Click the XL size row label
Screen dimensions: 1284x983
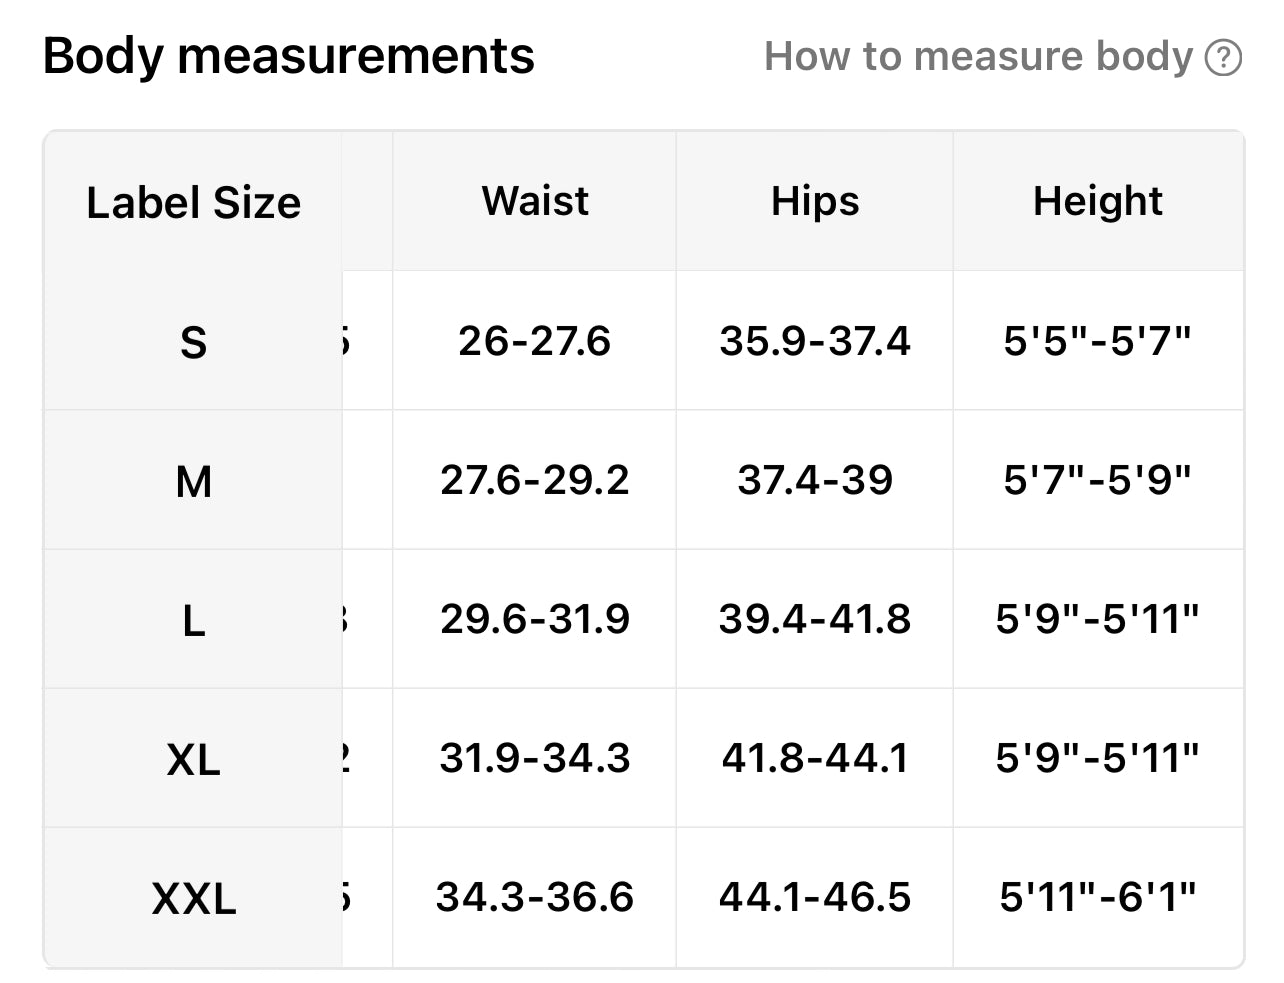tap(193, 760)
